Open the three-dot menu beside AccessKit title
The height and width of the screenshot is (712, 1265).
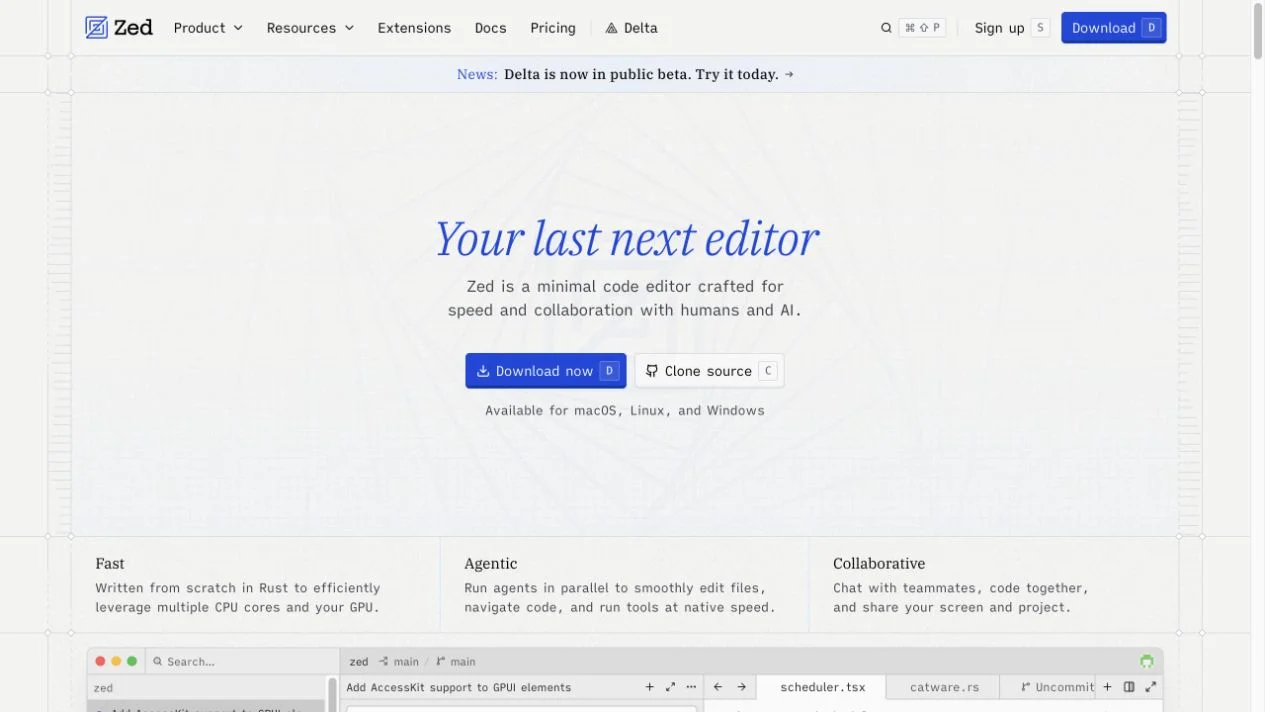point(691,687)
